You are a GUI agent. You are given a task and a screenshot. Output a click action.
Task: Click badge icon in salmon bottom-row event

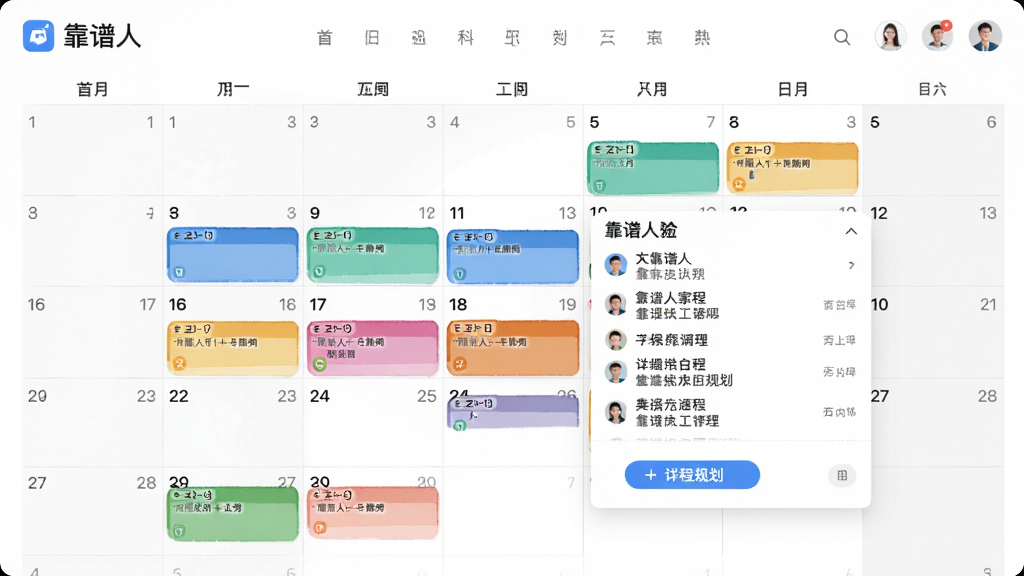[319, 527]
